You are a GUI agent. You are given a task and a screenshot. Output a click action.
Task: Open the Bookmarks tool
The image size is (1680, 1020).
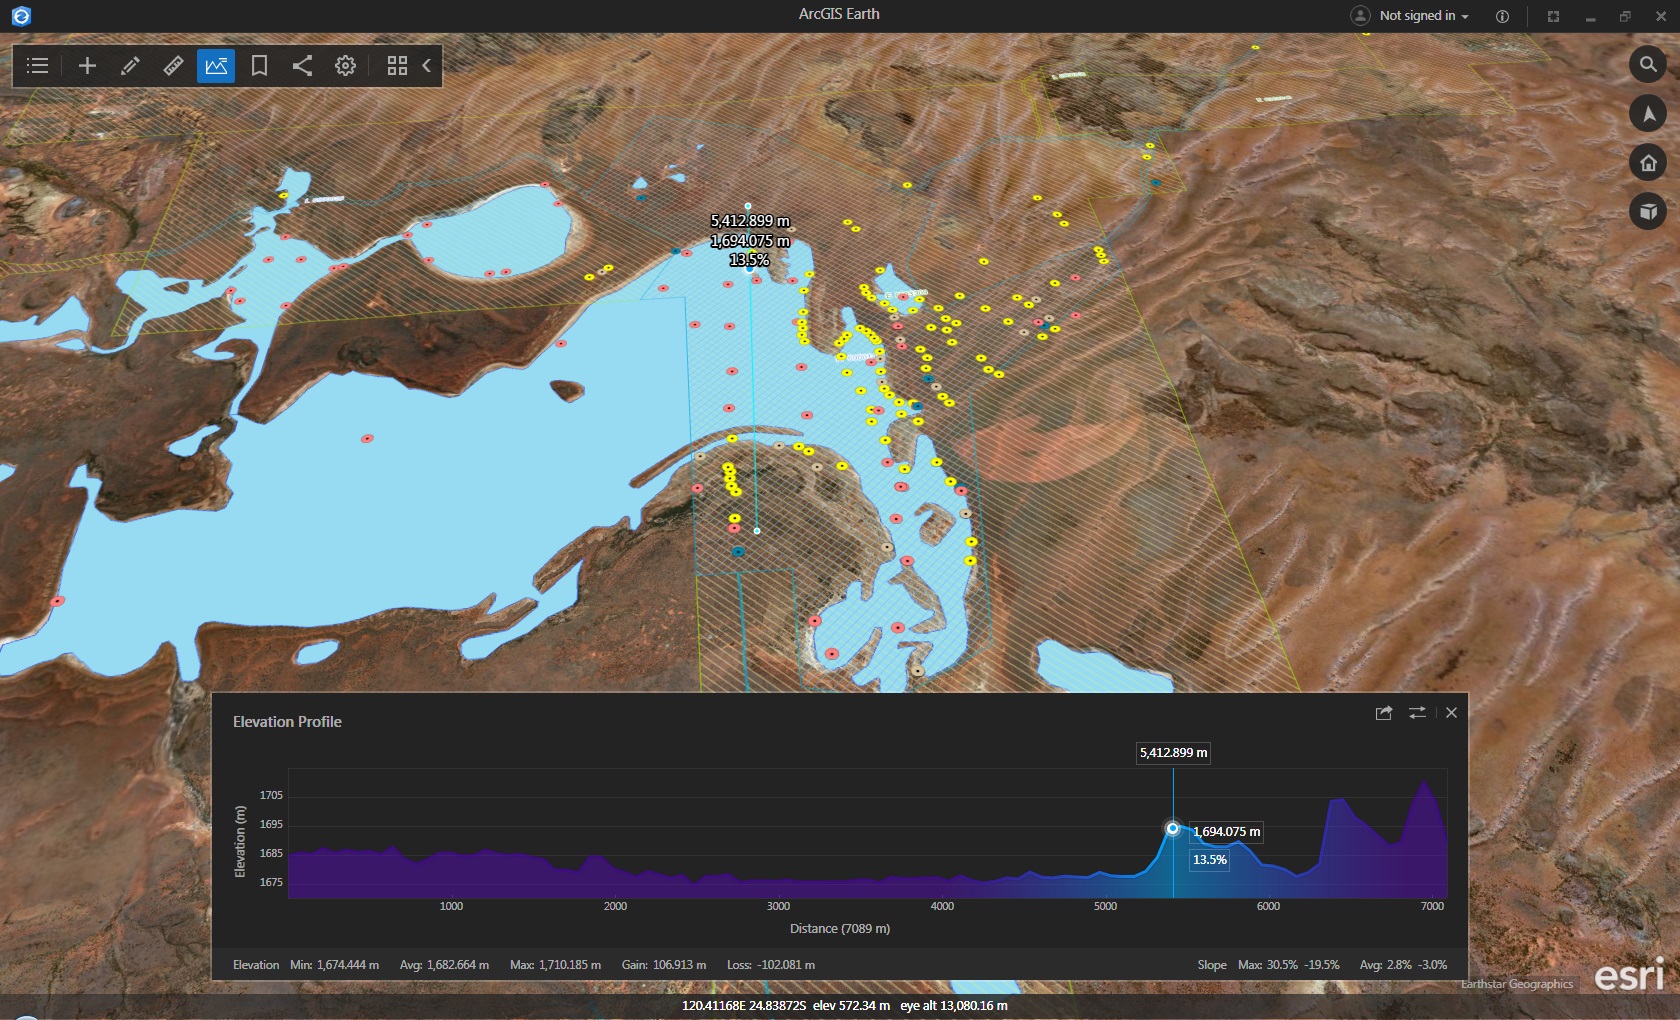pos(259,66)
